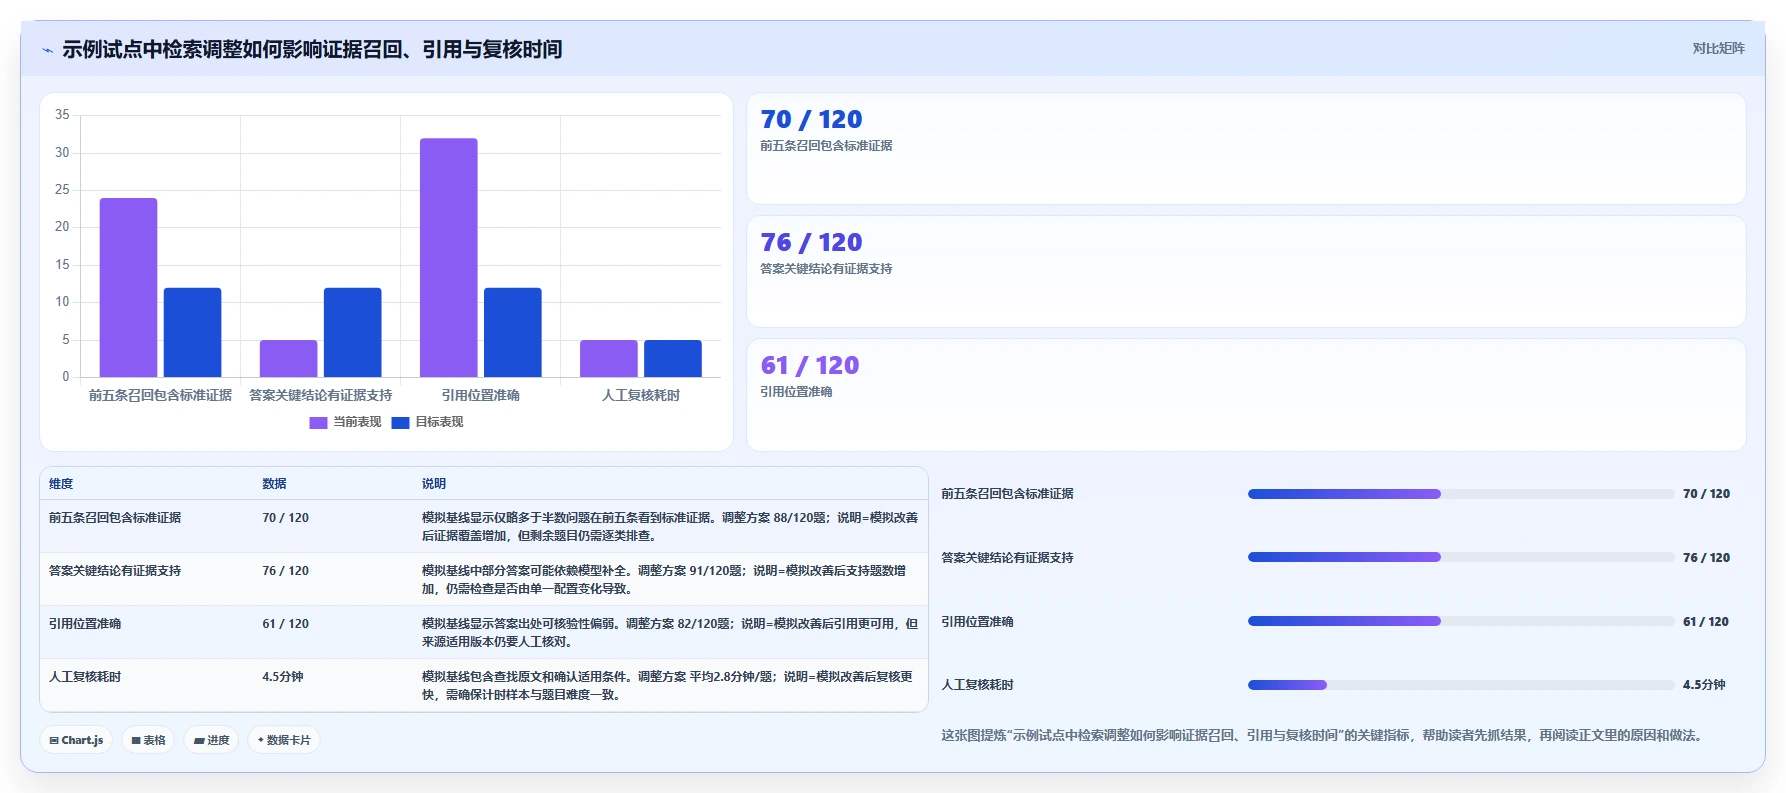Viewport: 1786px width, 793px height.
Task: Select table row cell 答案关键结论有证据支持
Action: 115,571
